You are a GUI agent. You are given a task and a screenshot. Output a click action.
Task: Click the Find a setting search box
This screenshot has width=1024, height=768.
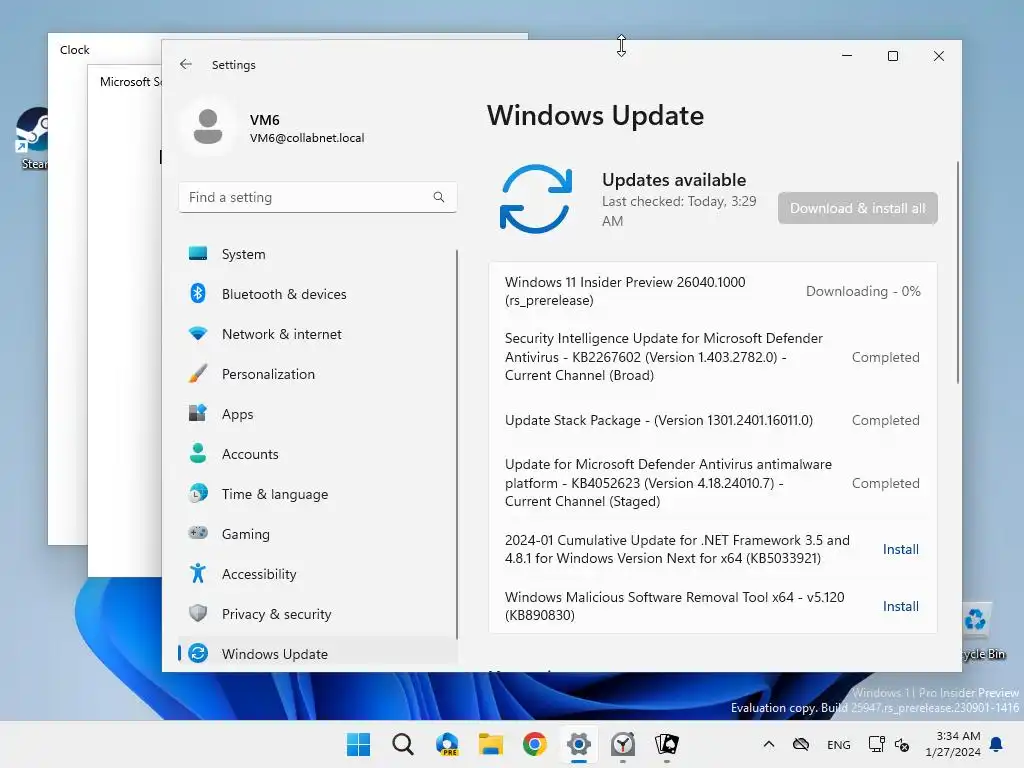317,197
